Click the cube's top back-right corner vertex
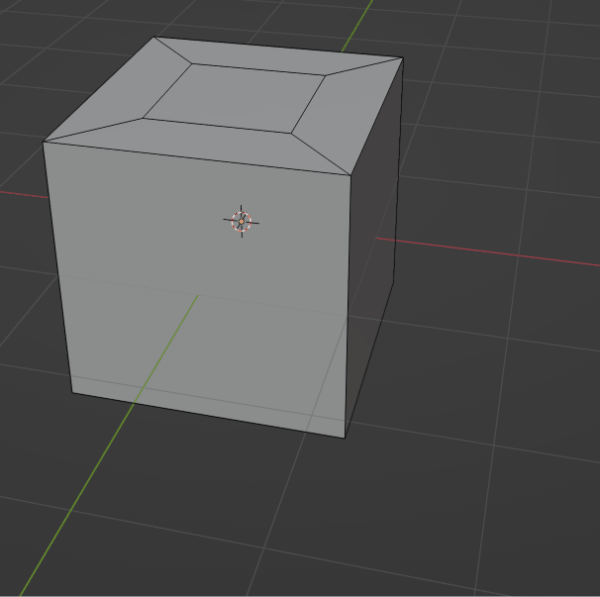Image resolution: width=600 pixels, height=597 pixels. click(402, 57)
